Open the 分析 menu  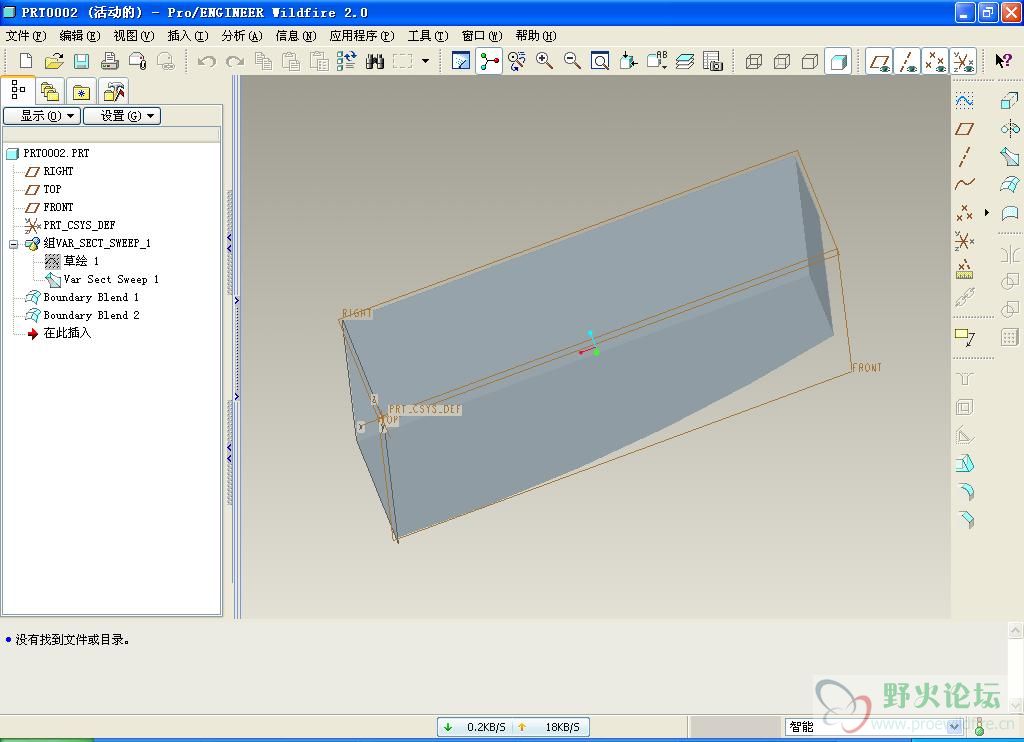pyautogui.click(x=242, y=36)
